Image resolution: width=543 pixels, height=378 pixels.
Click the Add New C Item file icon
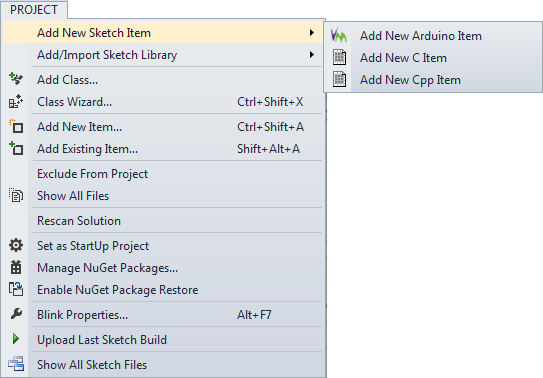coord(339,57)
